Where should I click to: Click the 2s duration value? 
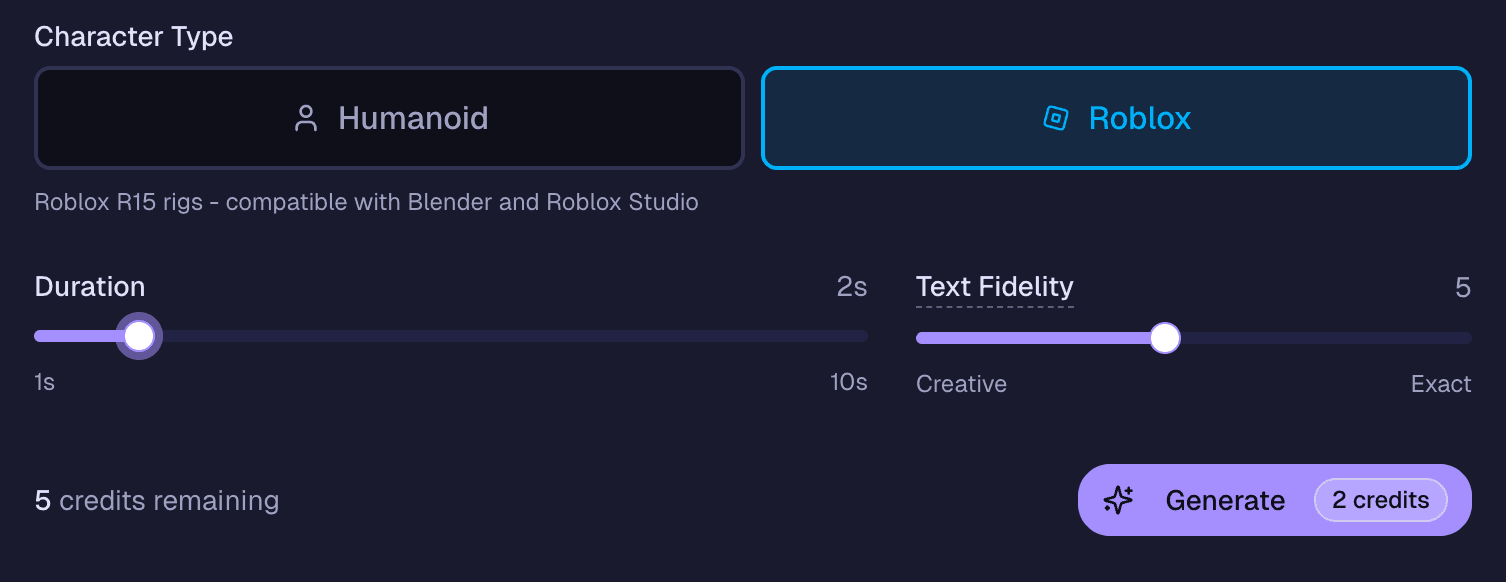click(x=851, y=287)
